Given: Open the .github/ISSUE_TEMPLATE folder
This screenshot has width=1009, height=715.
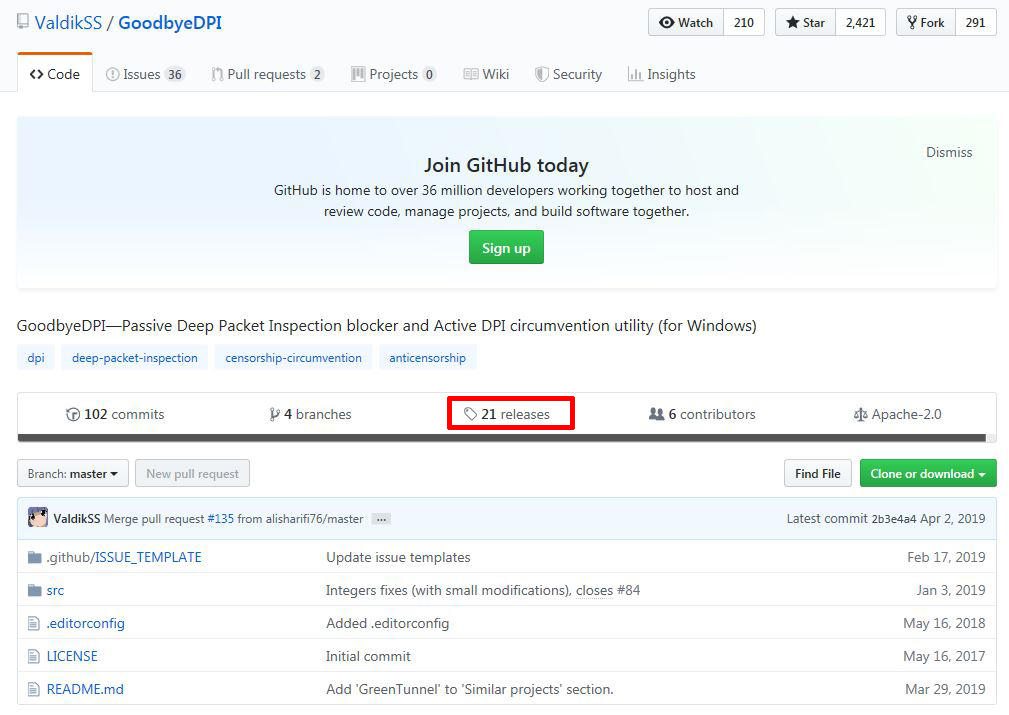Looking at the screenshot, I should 124,557.
